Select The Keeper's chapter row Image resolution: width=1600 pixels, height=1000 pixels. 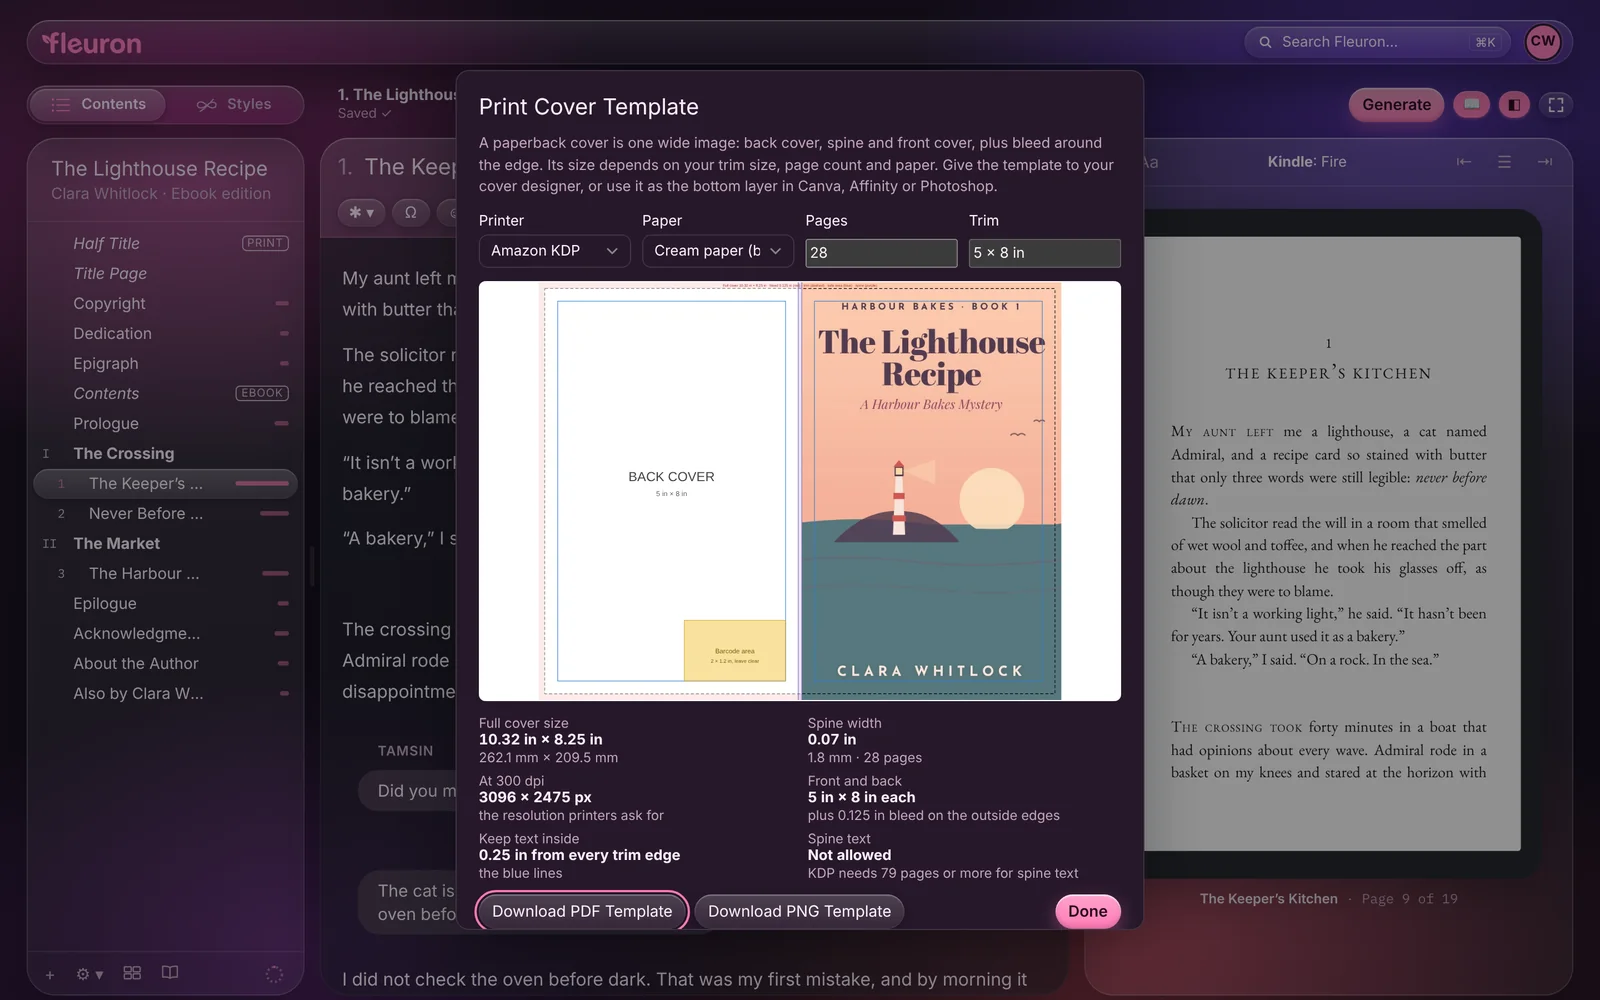pyautogui.click(x=166, y=483)
